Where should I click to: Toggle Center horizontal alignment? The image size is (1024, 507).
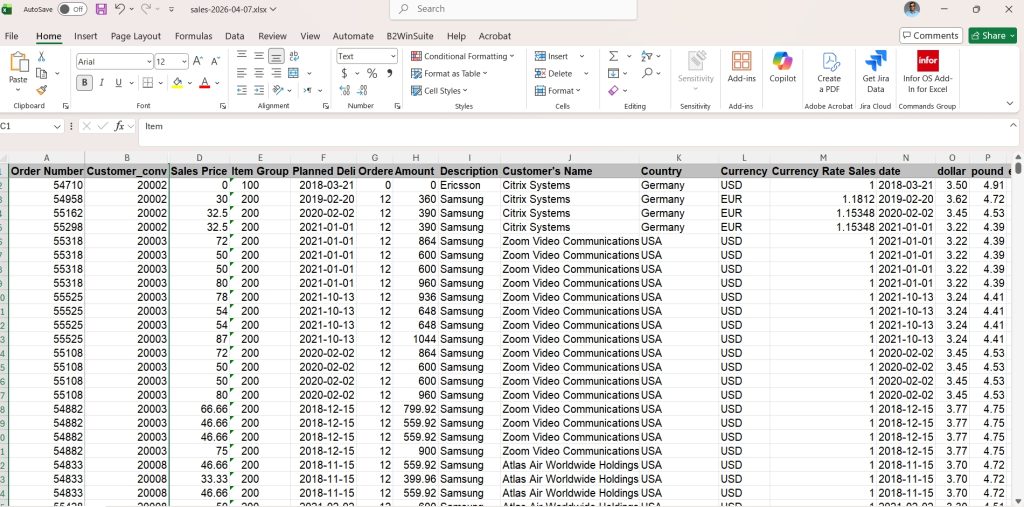pos(259,73)
